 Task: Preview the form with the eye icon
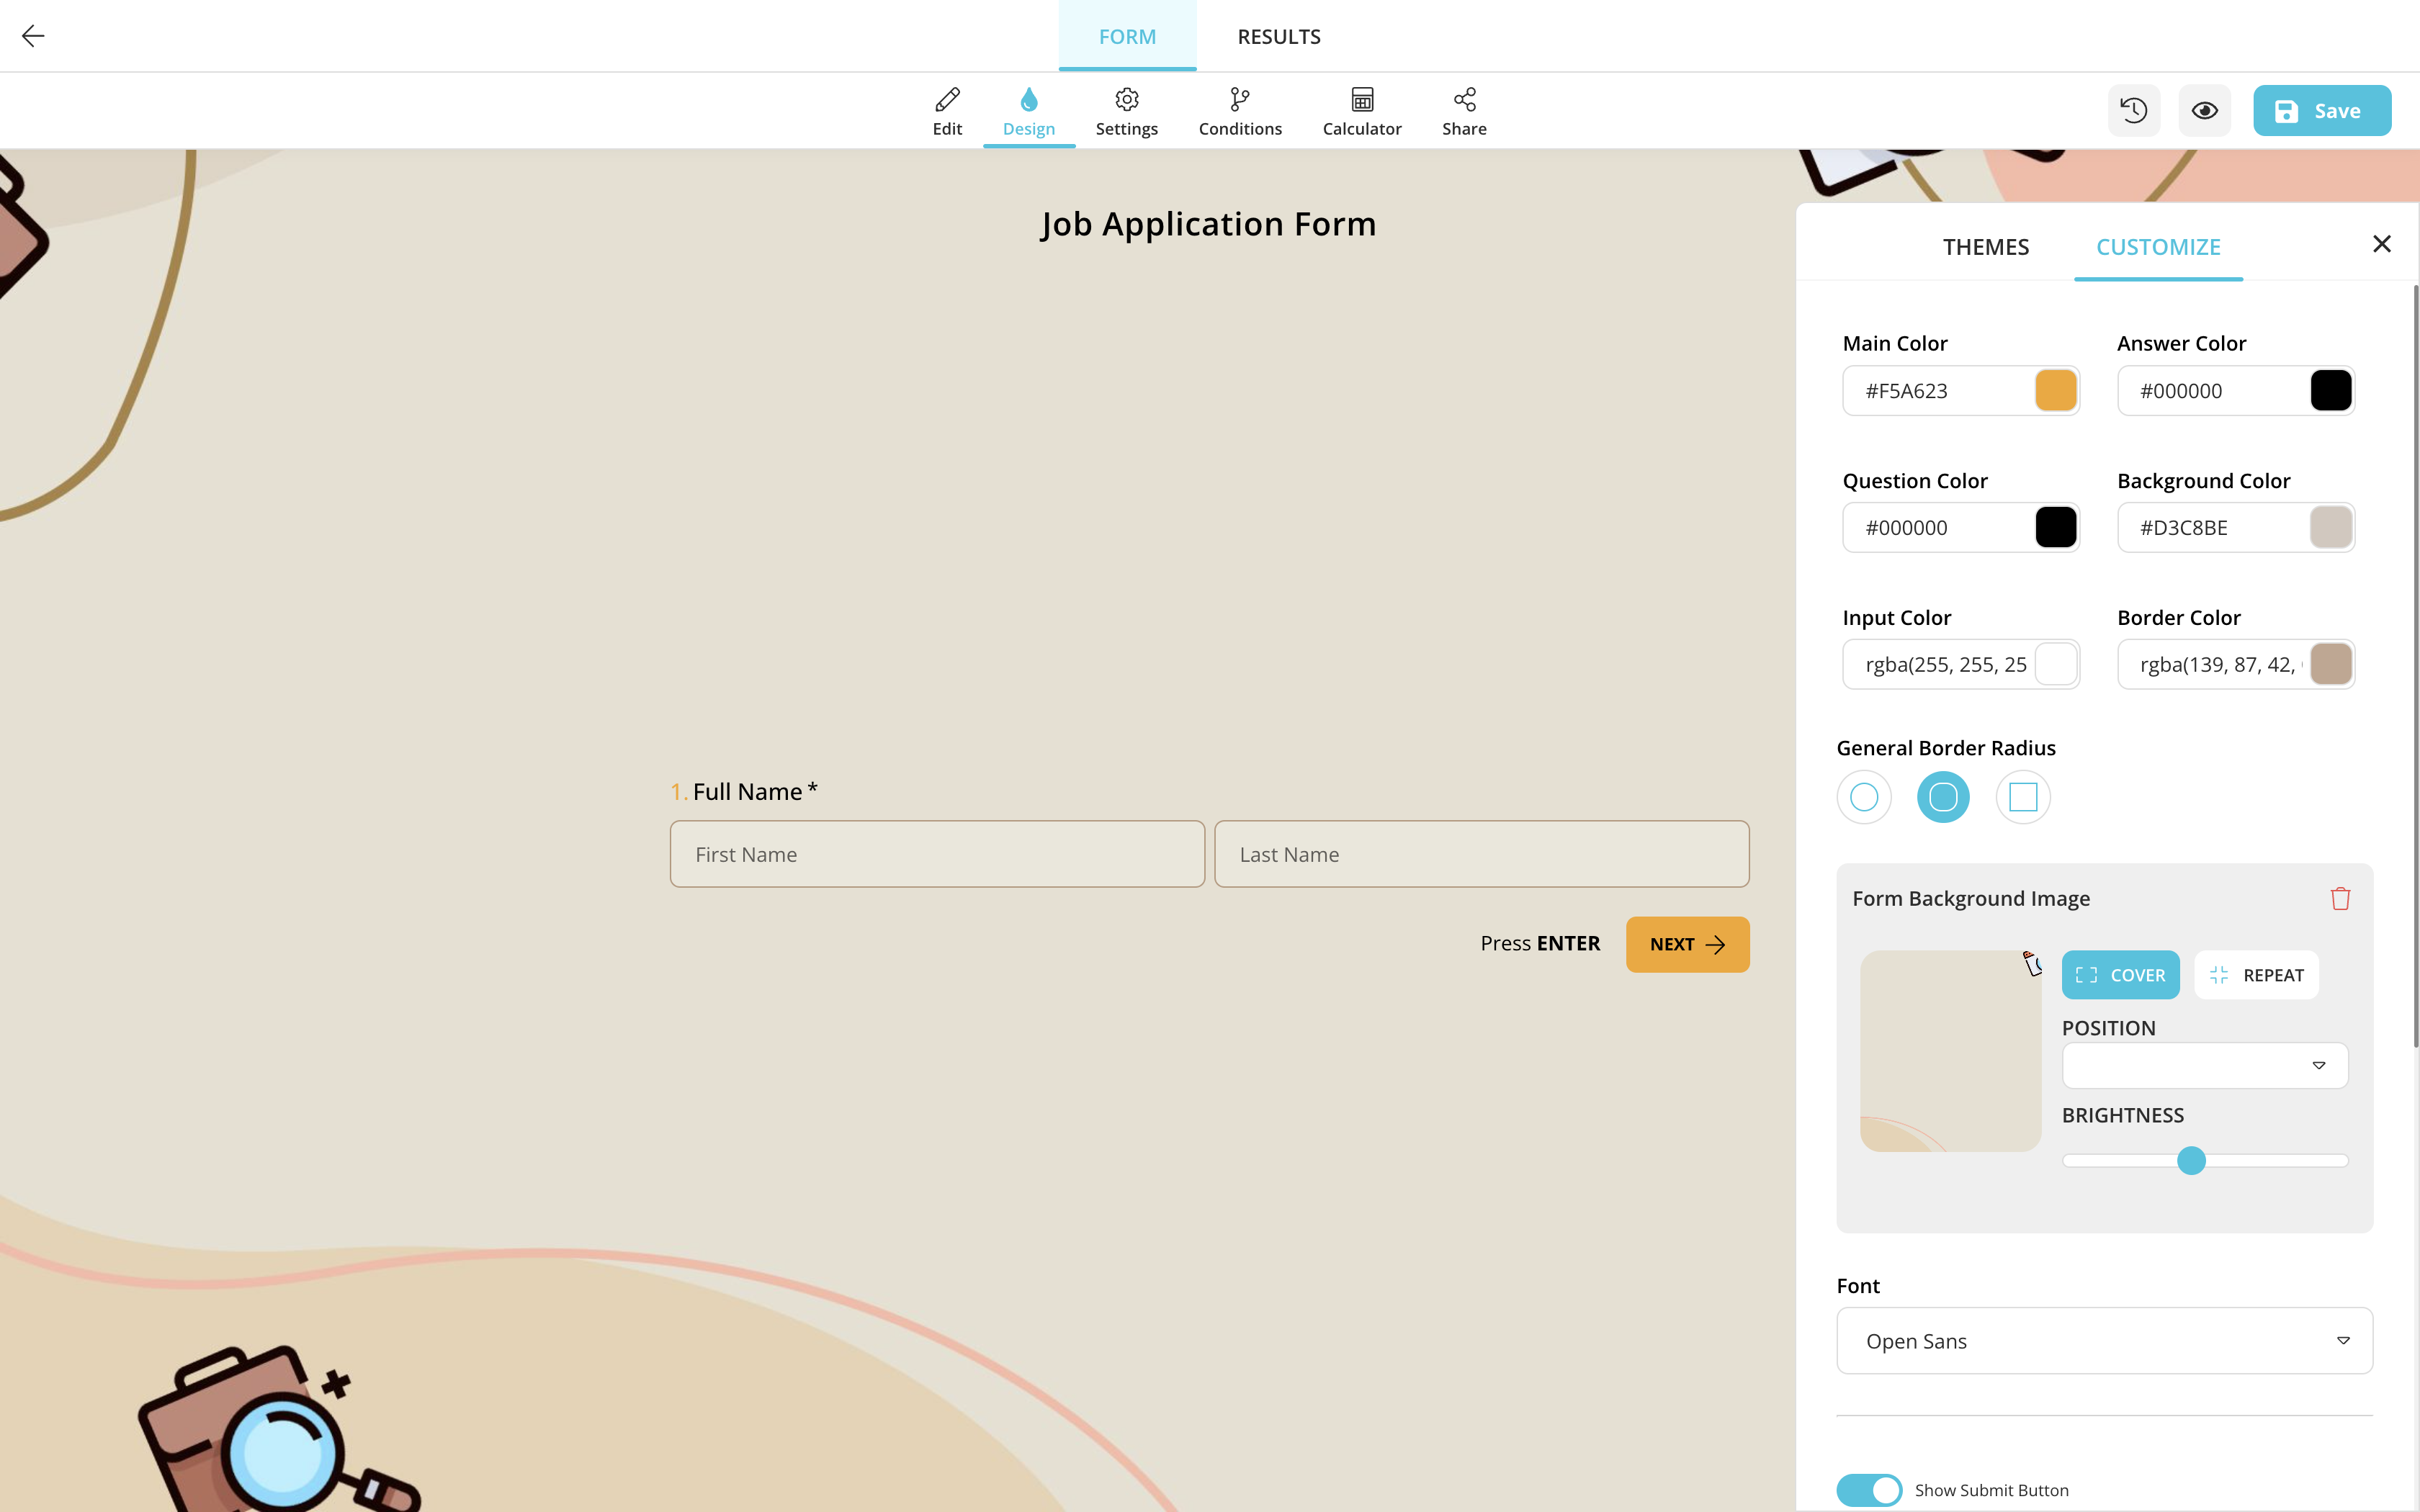[x=2204, y=110]
